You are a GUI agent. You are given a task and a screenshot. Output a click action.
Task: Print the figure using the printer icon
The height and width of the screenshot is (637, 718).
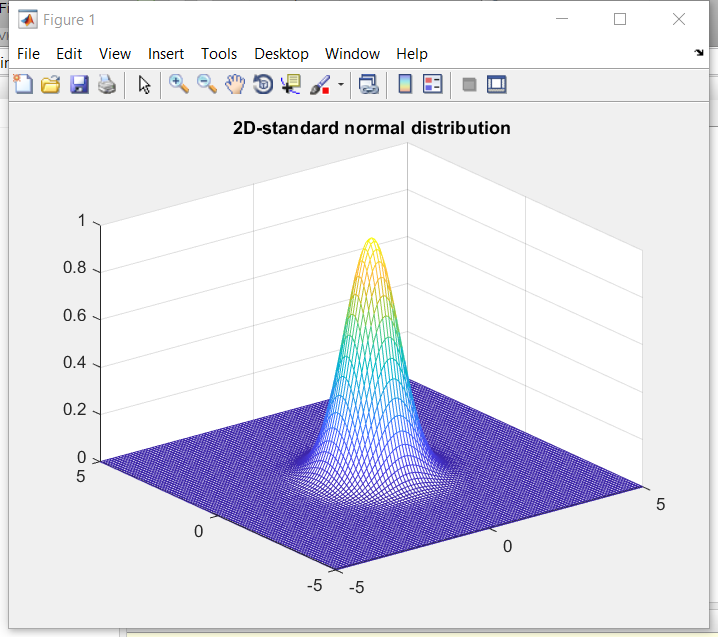click(107, 84)
